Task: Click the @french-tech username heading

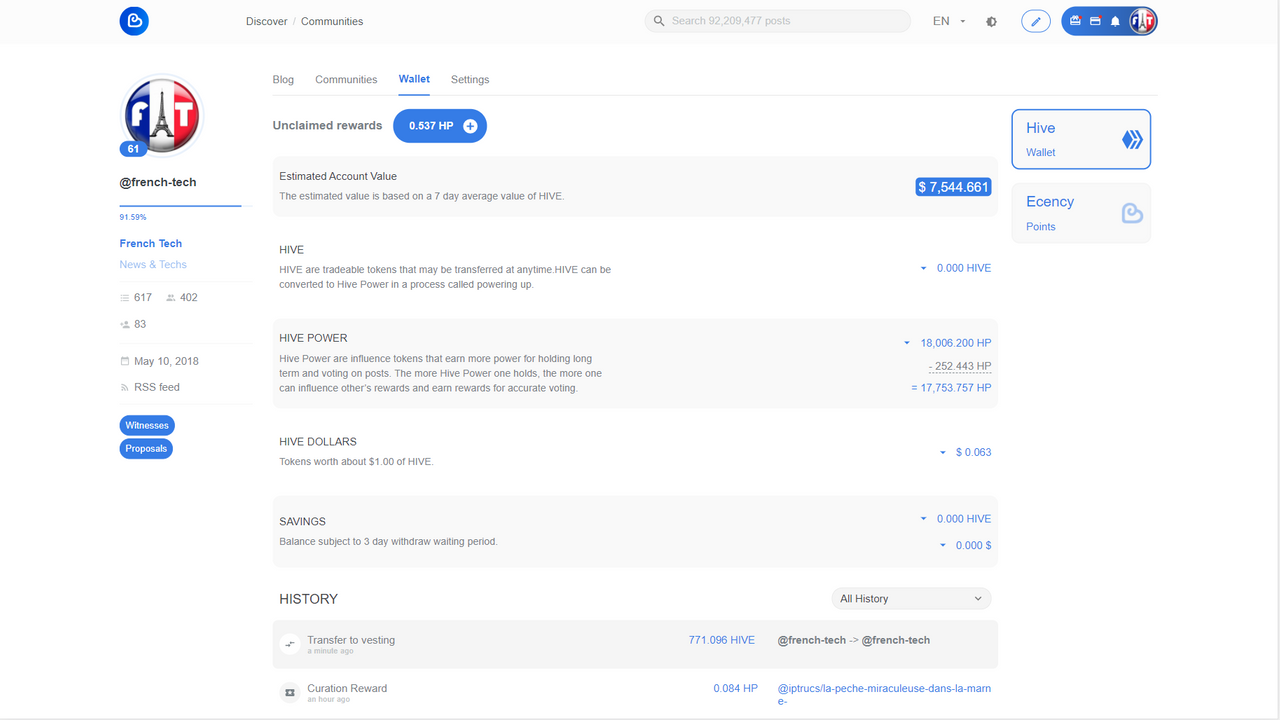Action: pos(158,182)
